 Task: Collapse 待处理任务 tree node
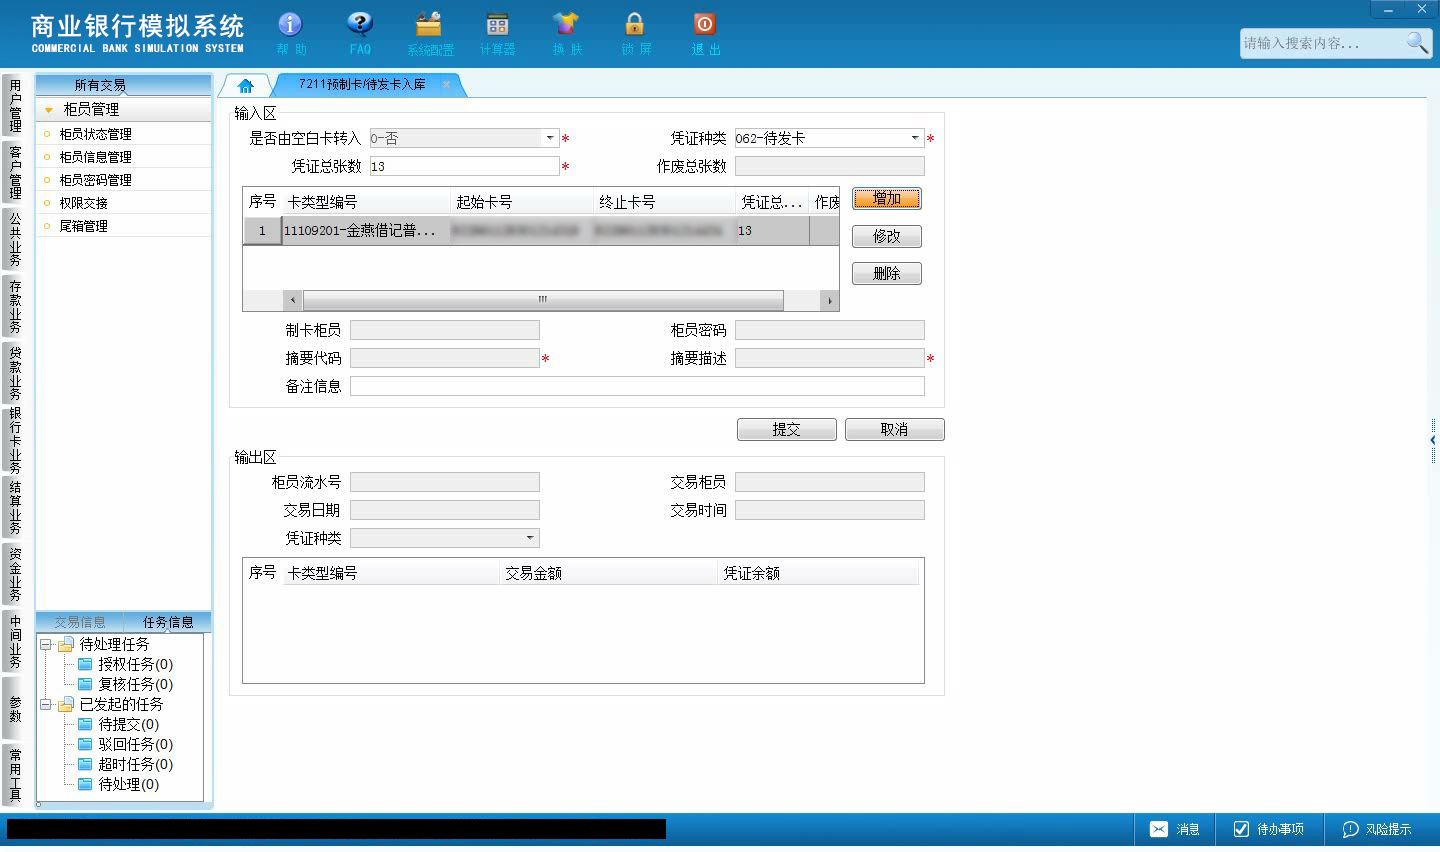pyautogui.click(x=46, y=645)
